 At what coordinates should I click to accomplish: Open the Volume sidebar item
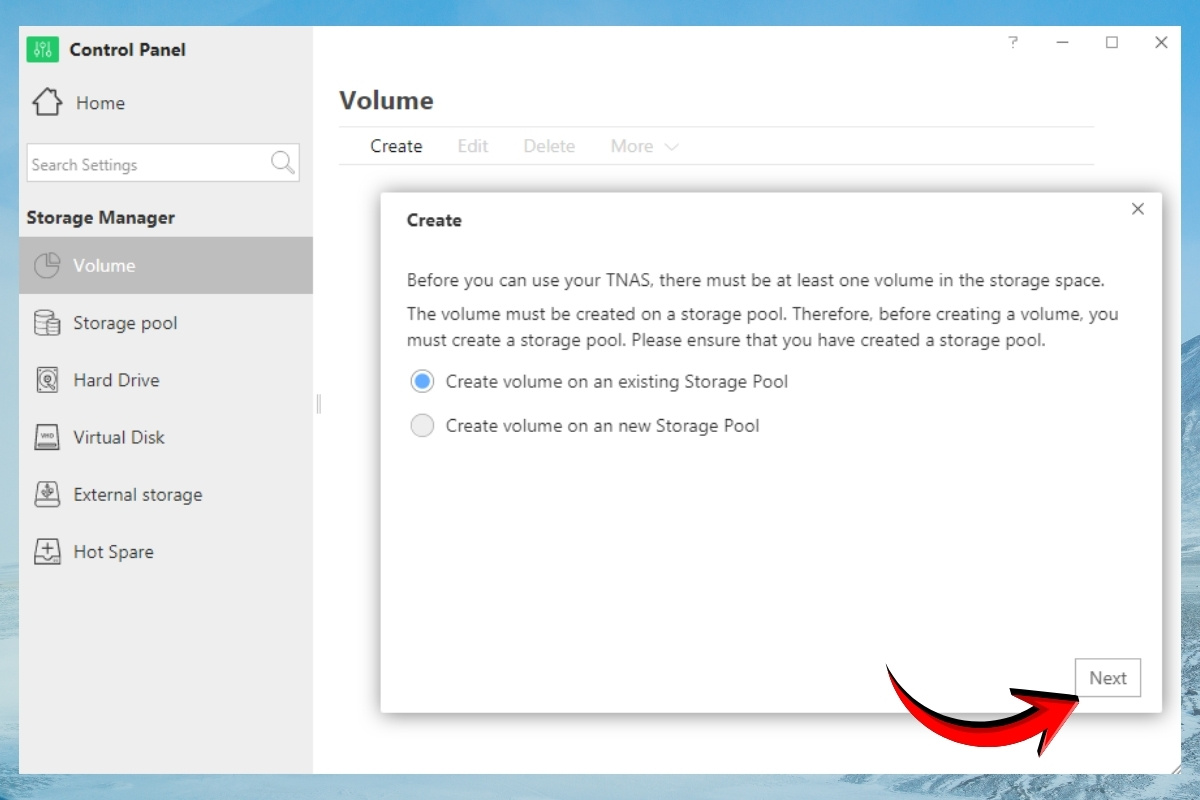166,265
